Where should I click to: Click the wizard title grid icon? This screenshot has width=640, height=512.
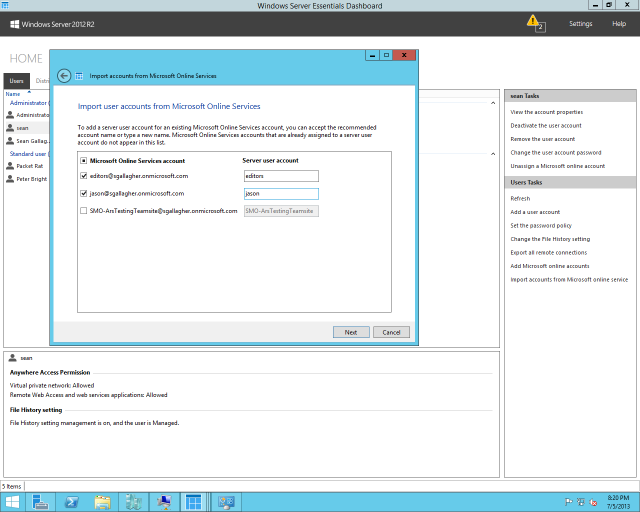pos(79,76)
